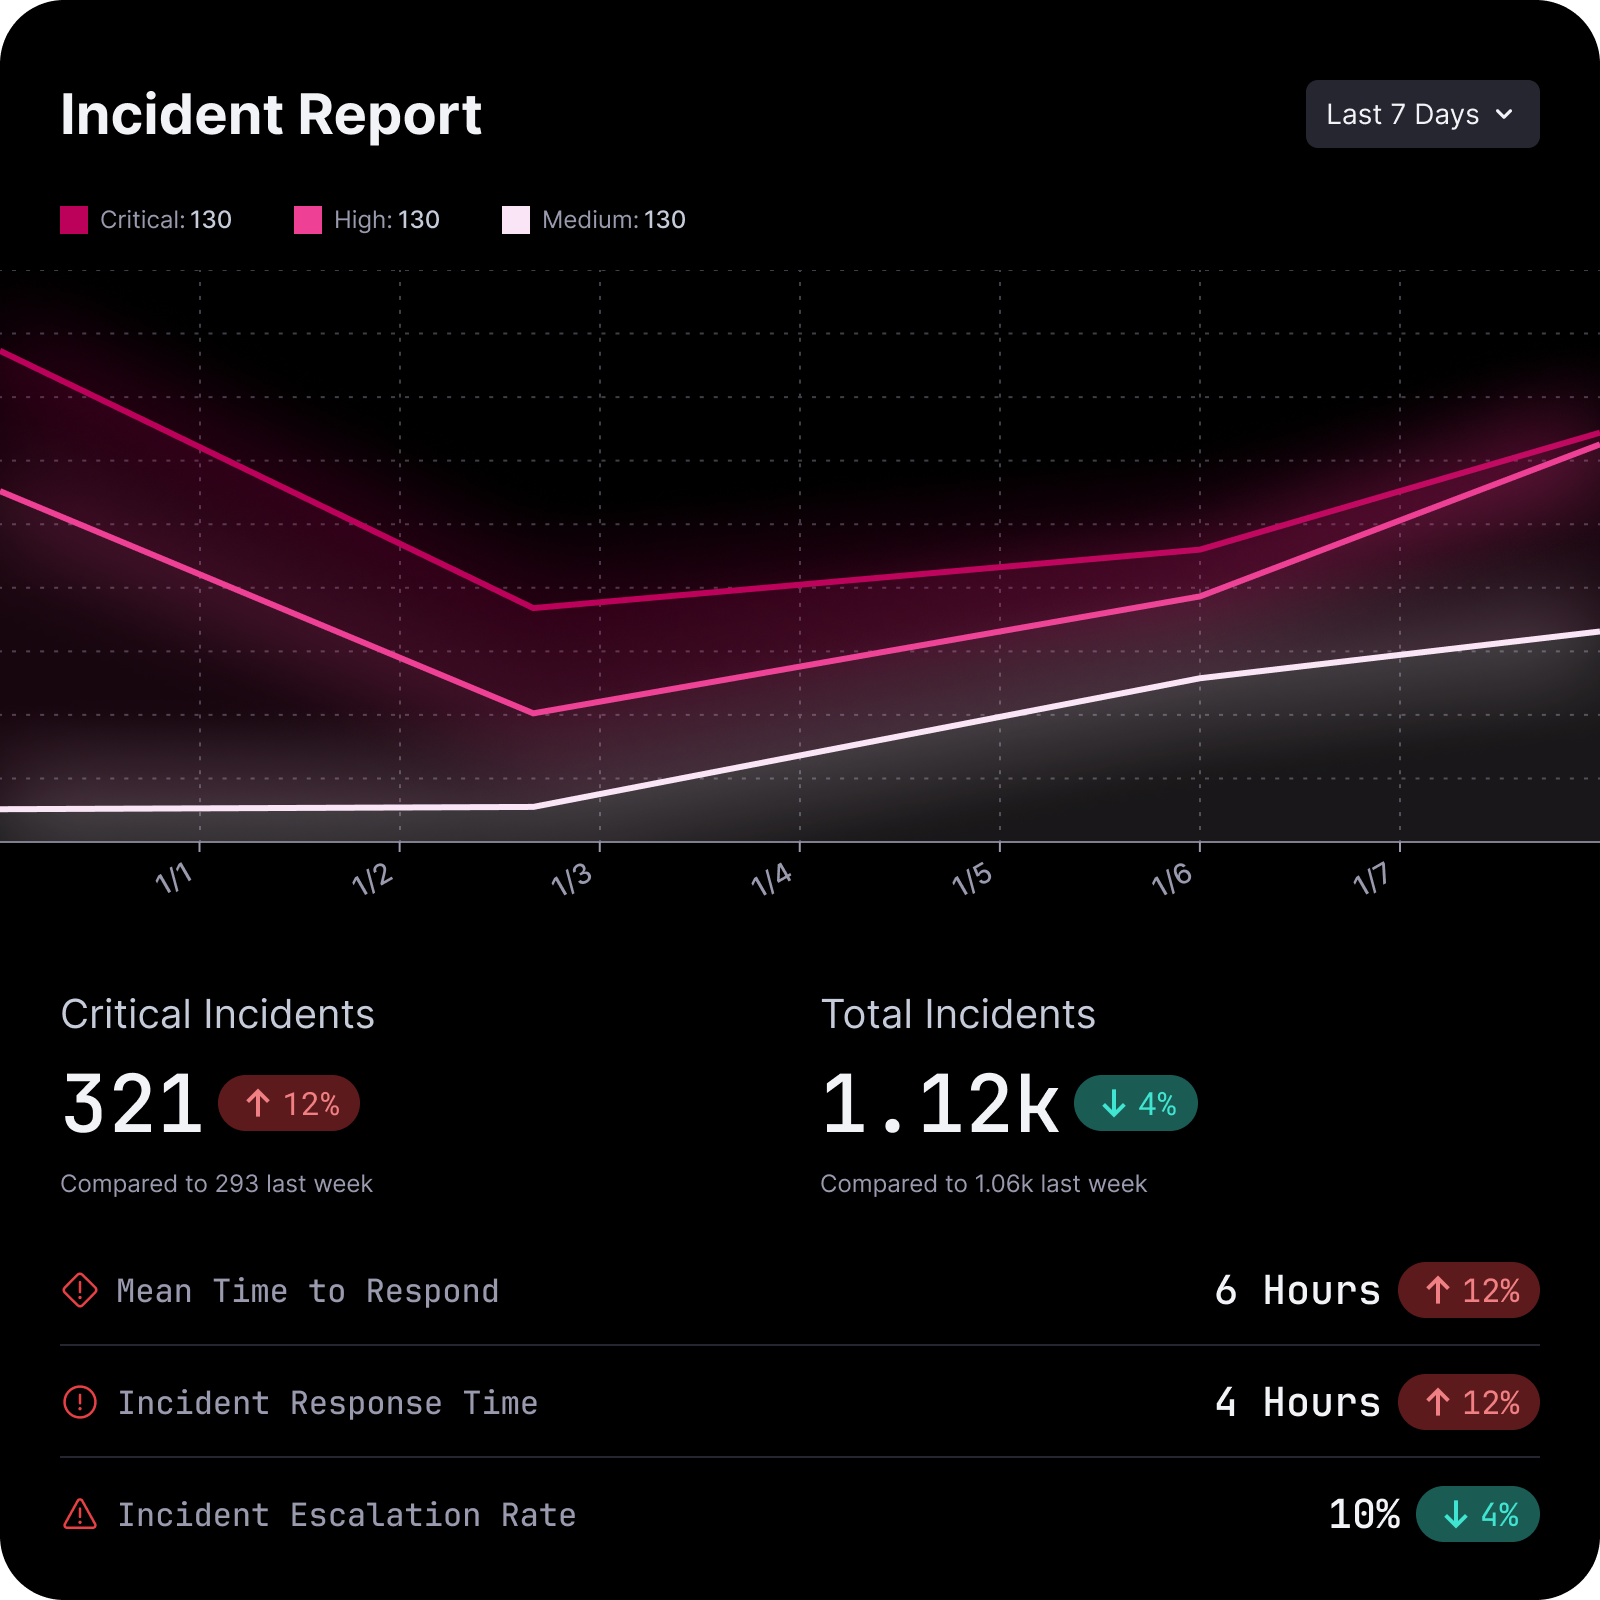Image resolution: width=1600 pixels, height=1600 pixels.
Task: Open the Incident Escalation Rate metric label
Action: click(346, 1515)
